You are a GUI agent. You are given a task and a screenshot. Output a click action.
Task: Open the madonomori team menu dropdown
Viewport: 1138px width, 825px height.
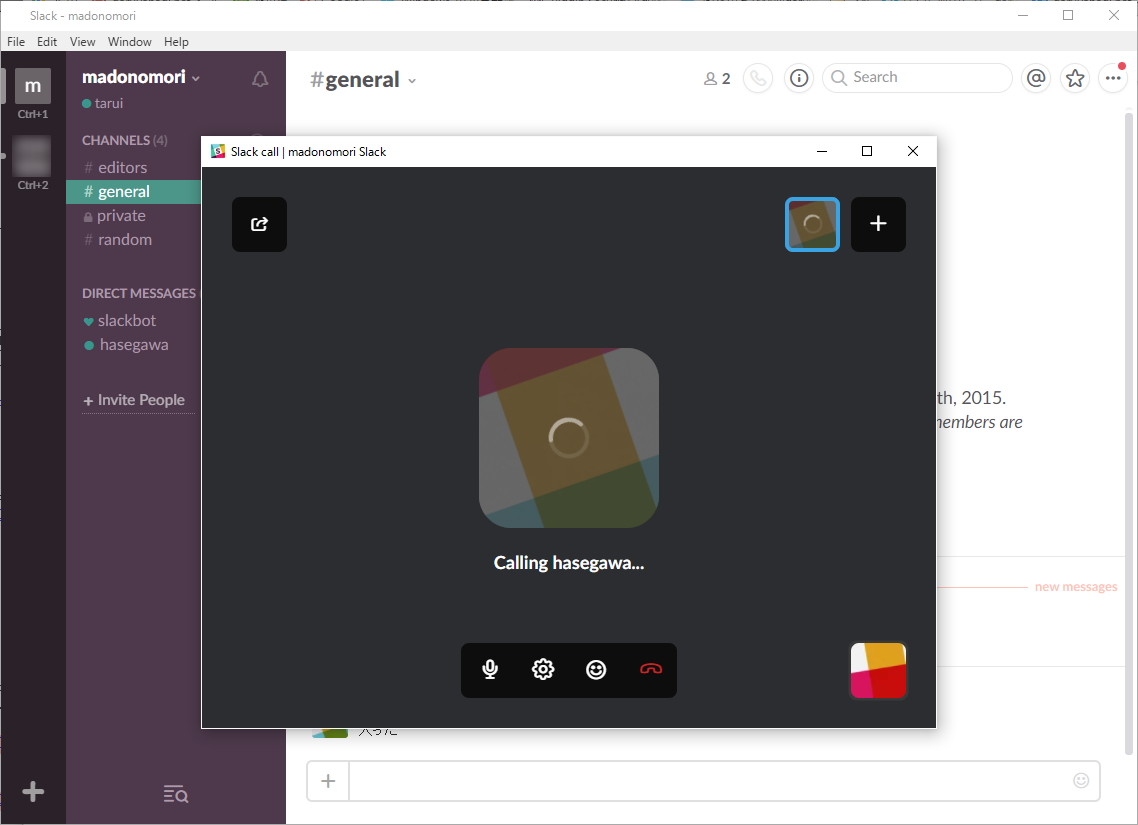pyautogui.click(x=141, y=77)
